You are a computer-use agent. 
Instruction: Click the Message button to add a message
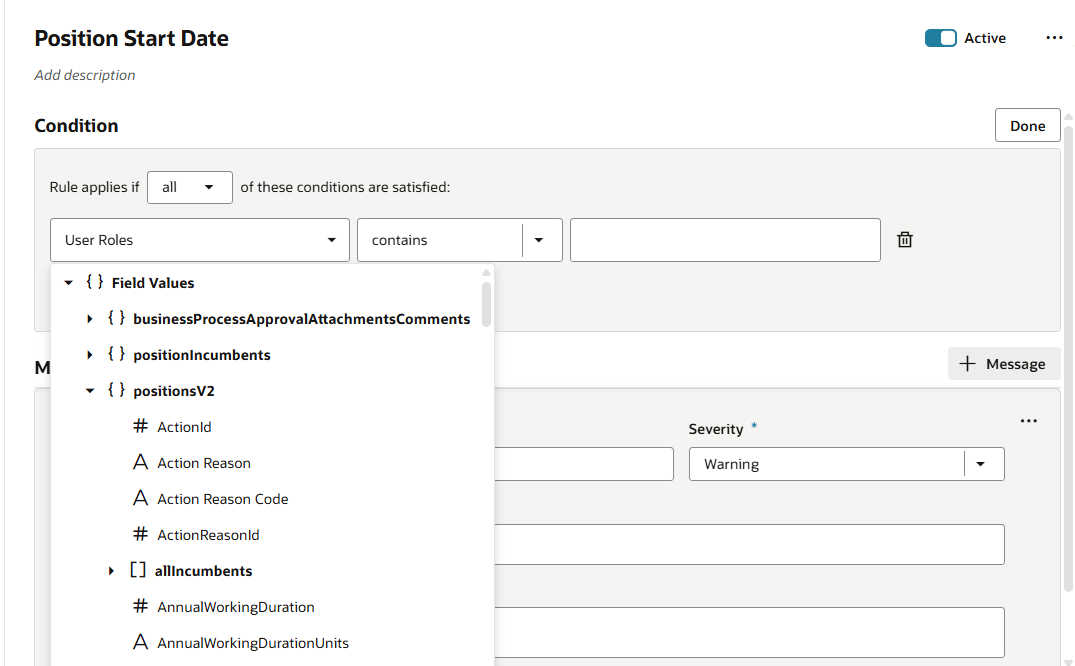(x=1004, y=364)
